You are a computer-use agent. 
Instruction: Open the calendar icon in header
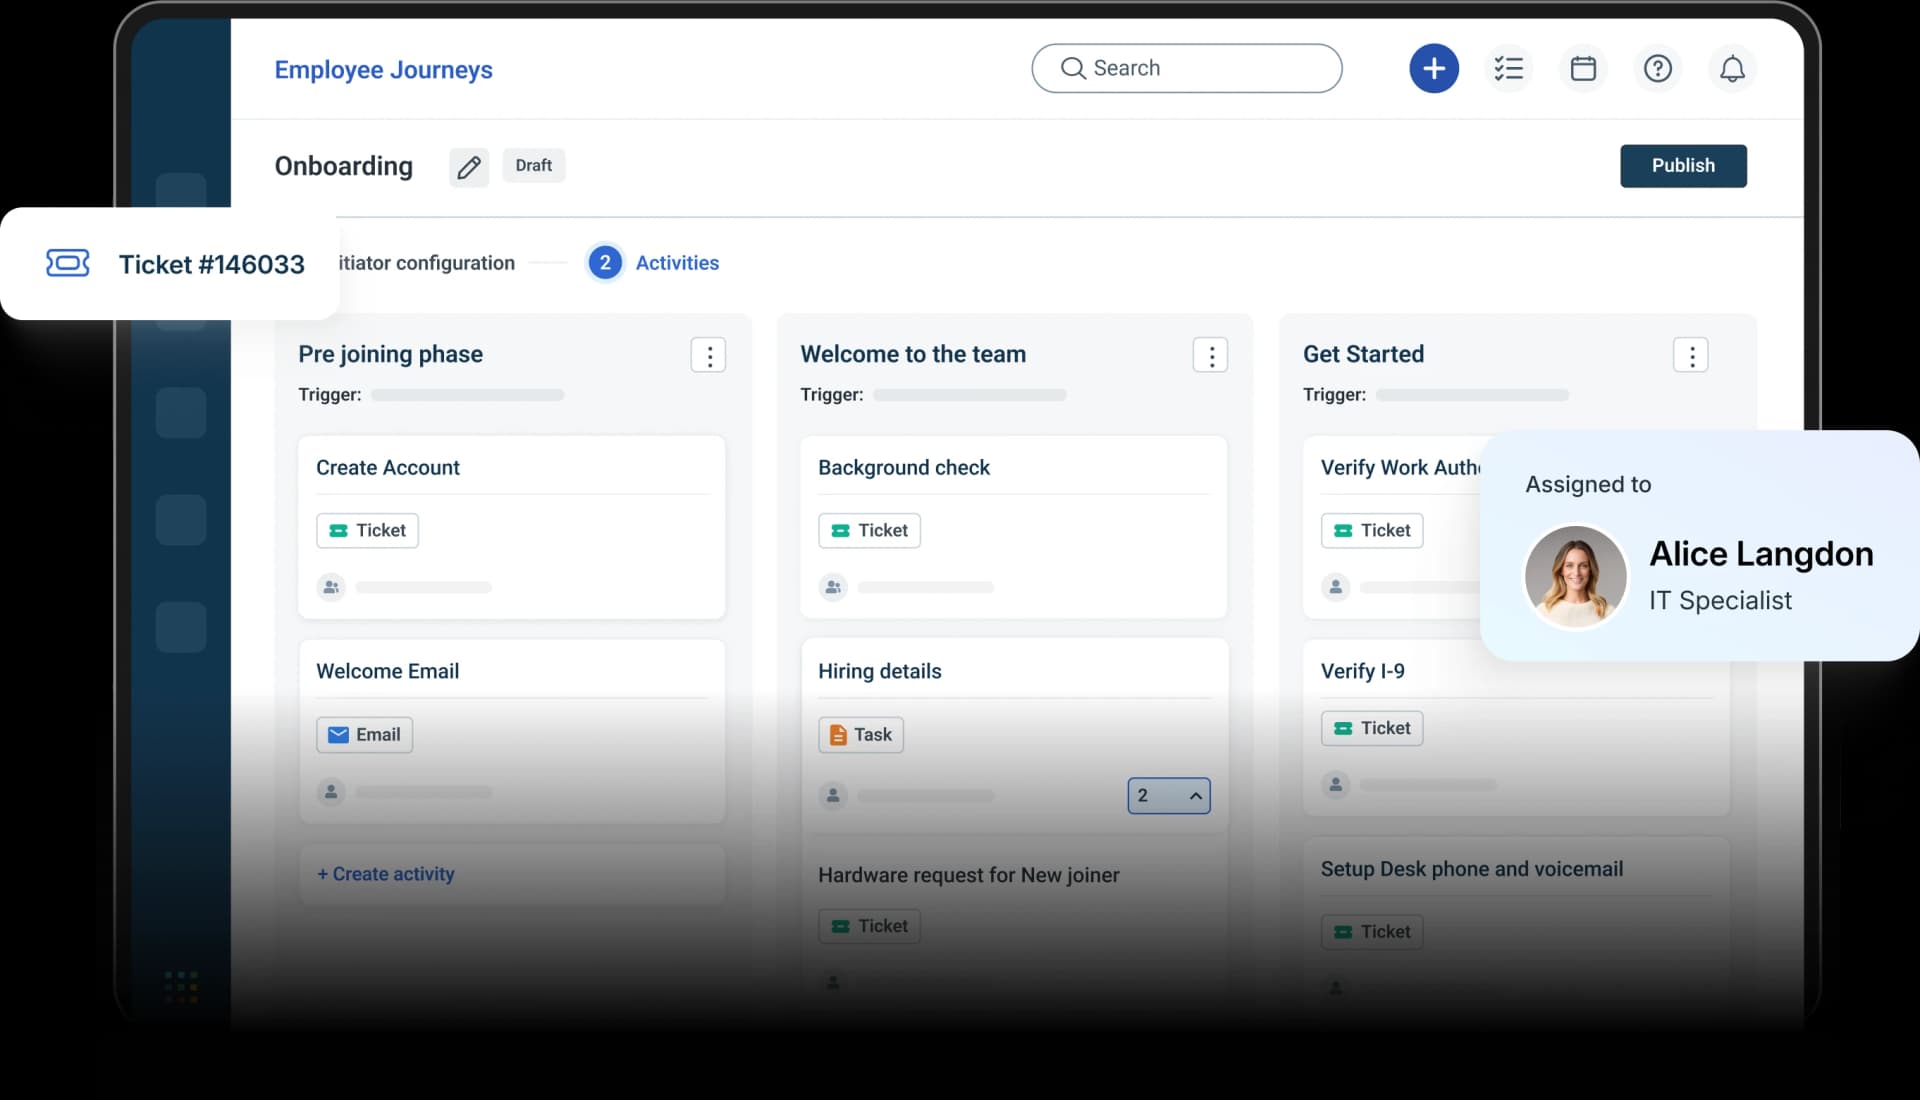(x=1583, y=68)
